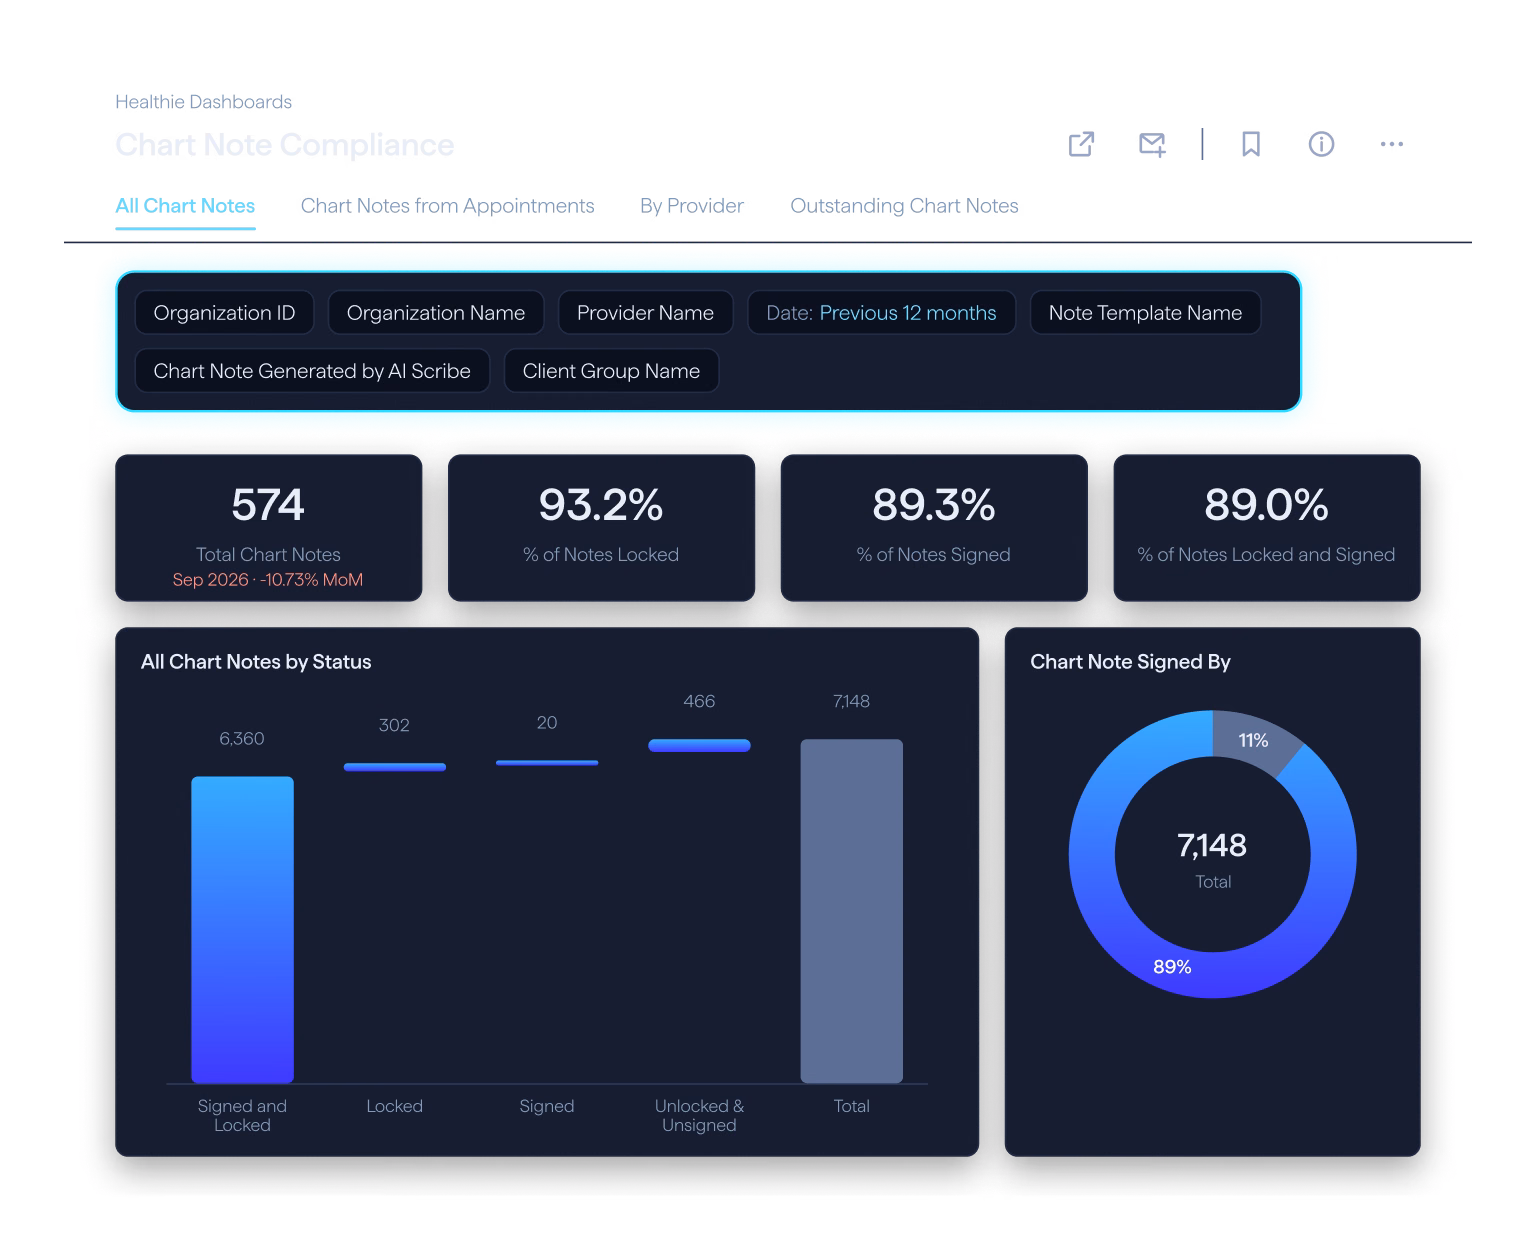1536x1252 pixels.
Task: Click the Chart Note Compliance title
Action: click(x=284, y=145)
